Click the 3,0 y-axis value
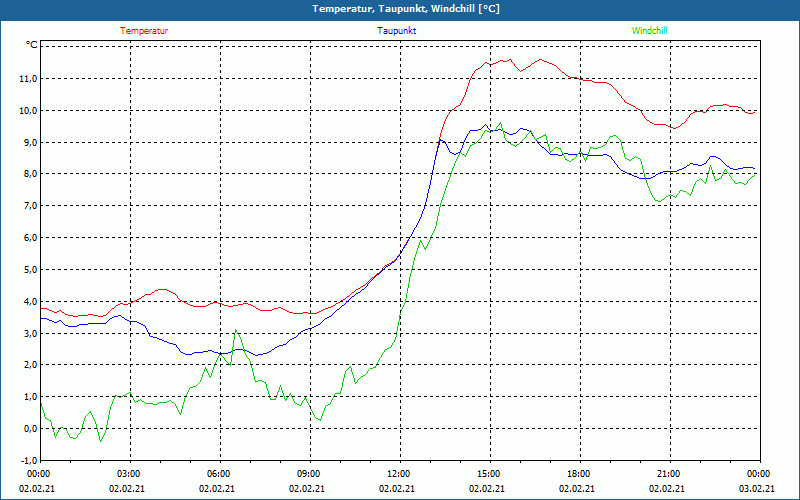This screenshot has height=500, width=800. pyautogui.click(x=31, y=333)
